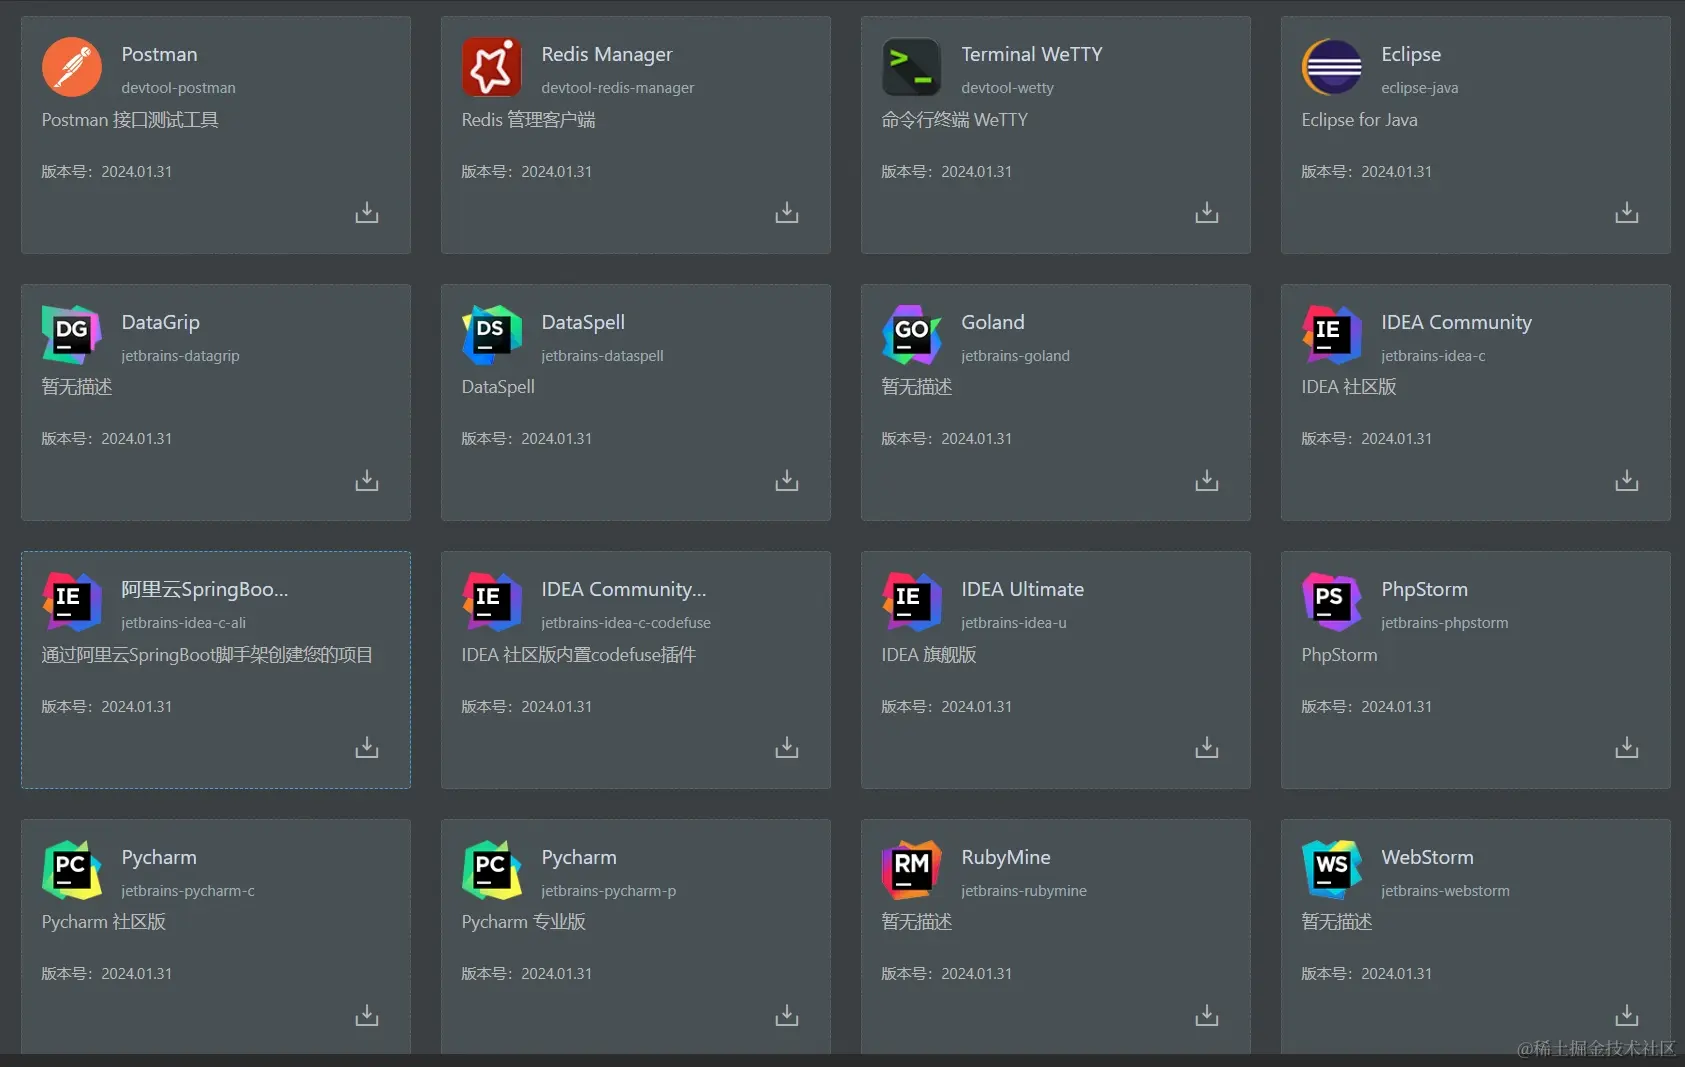Download RubyMine using its download icon

tap(1207, 1016)
